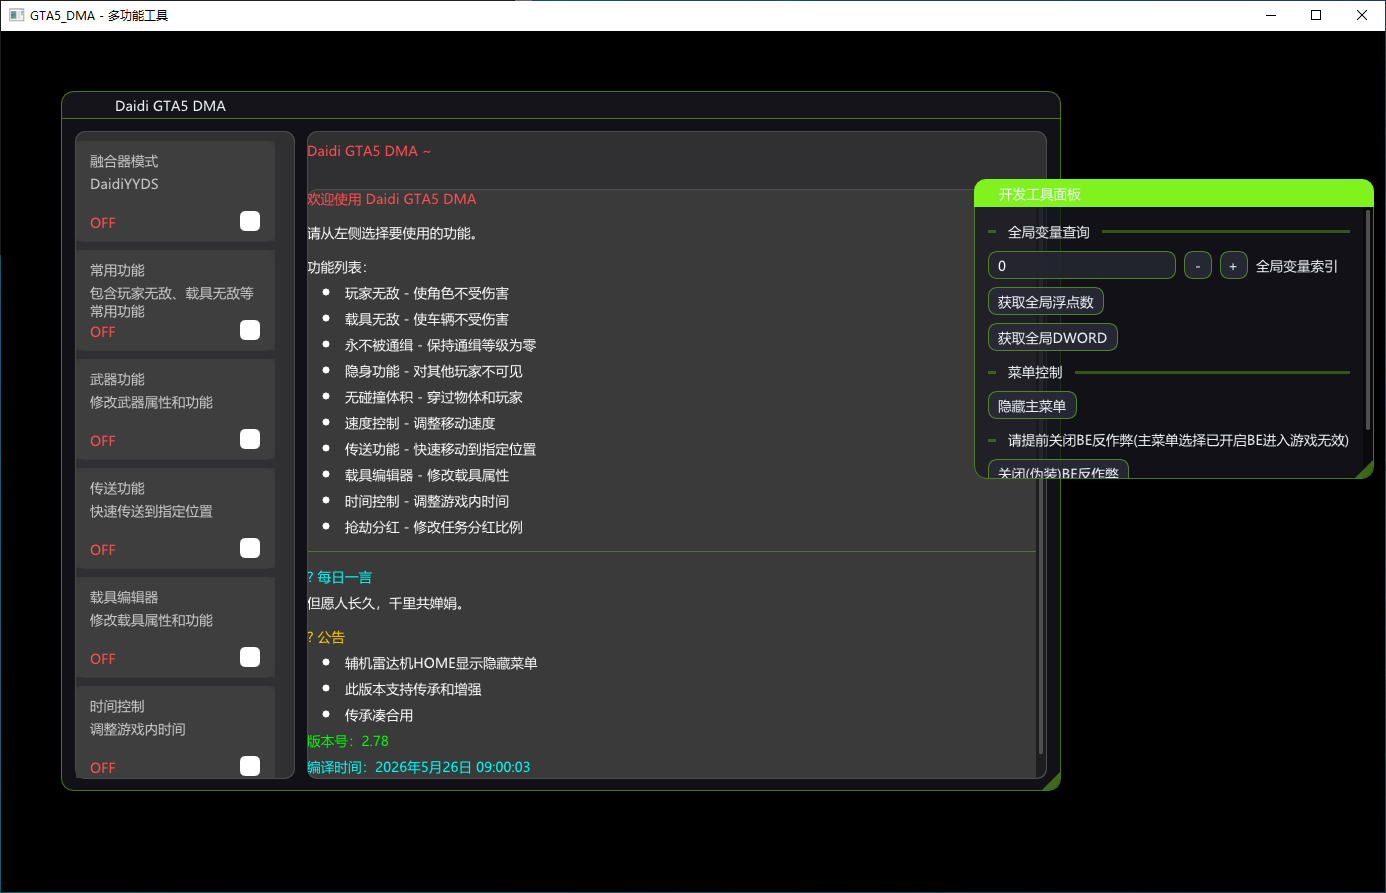Click the 开发工具面板 title bar

pos(1174,194)
